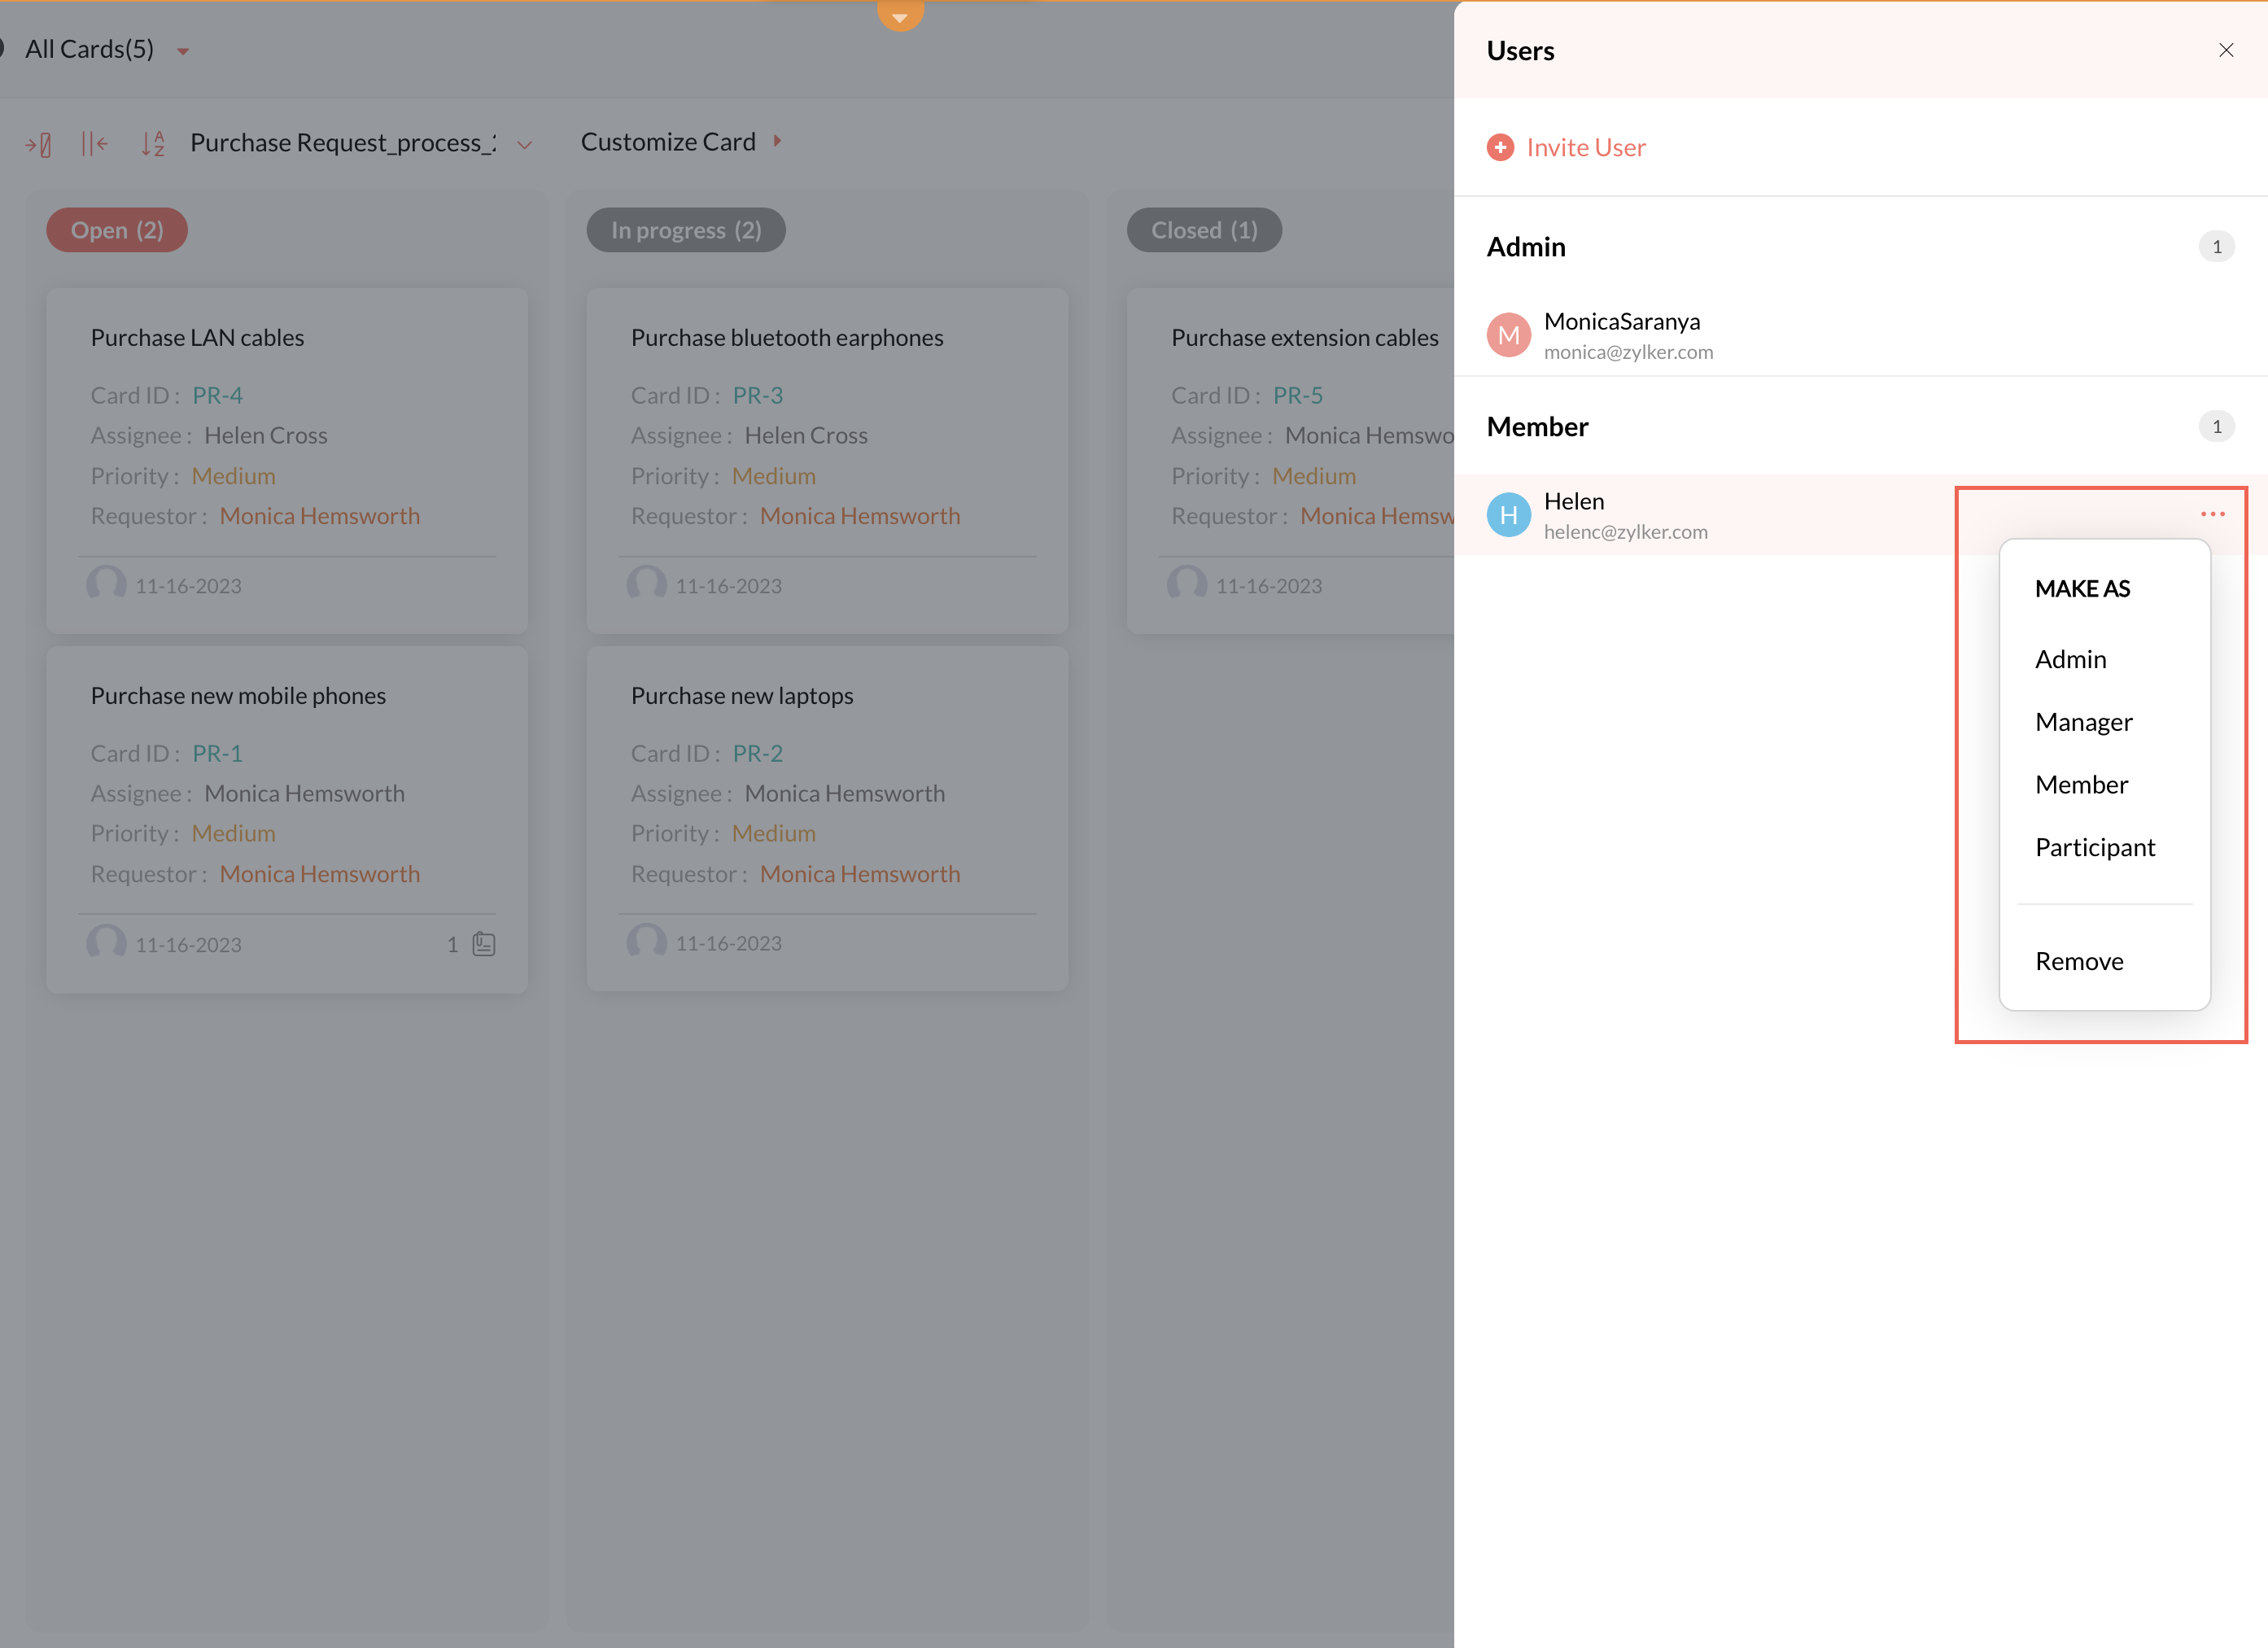Click MonicaSaranya's M avatar icon

pos(1508,335)
